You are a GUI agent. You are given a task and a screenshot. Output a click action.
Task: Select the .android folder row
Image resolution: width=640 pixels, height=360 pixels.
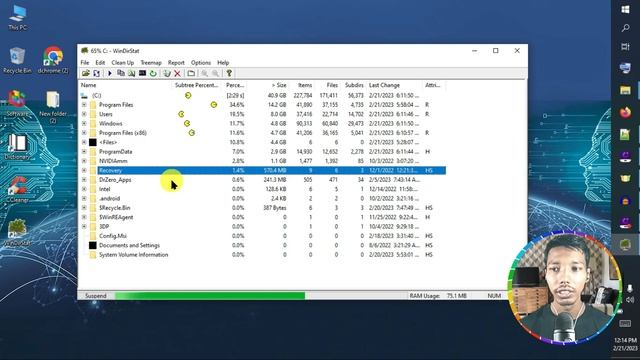262,199
